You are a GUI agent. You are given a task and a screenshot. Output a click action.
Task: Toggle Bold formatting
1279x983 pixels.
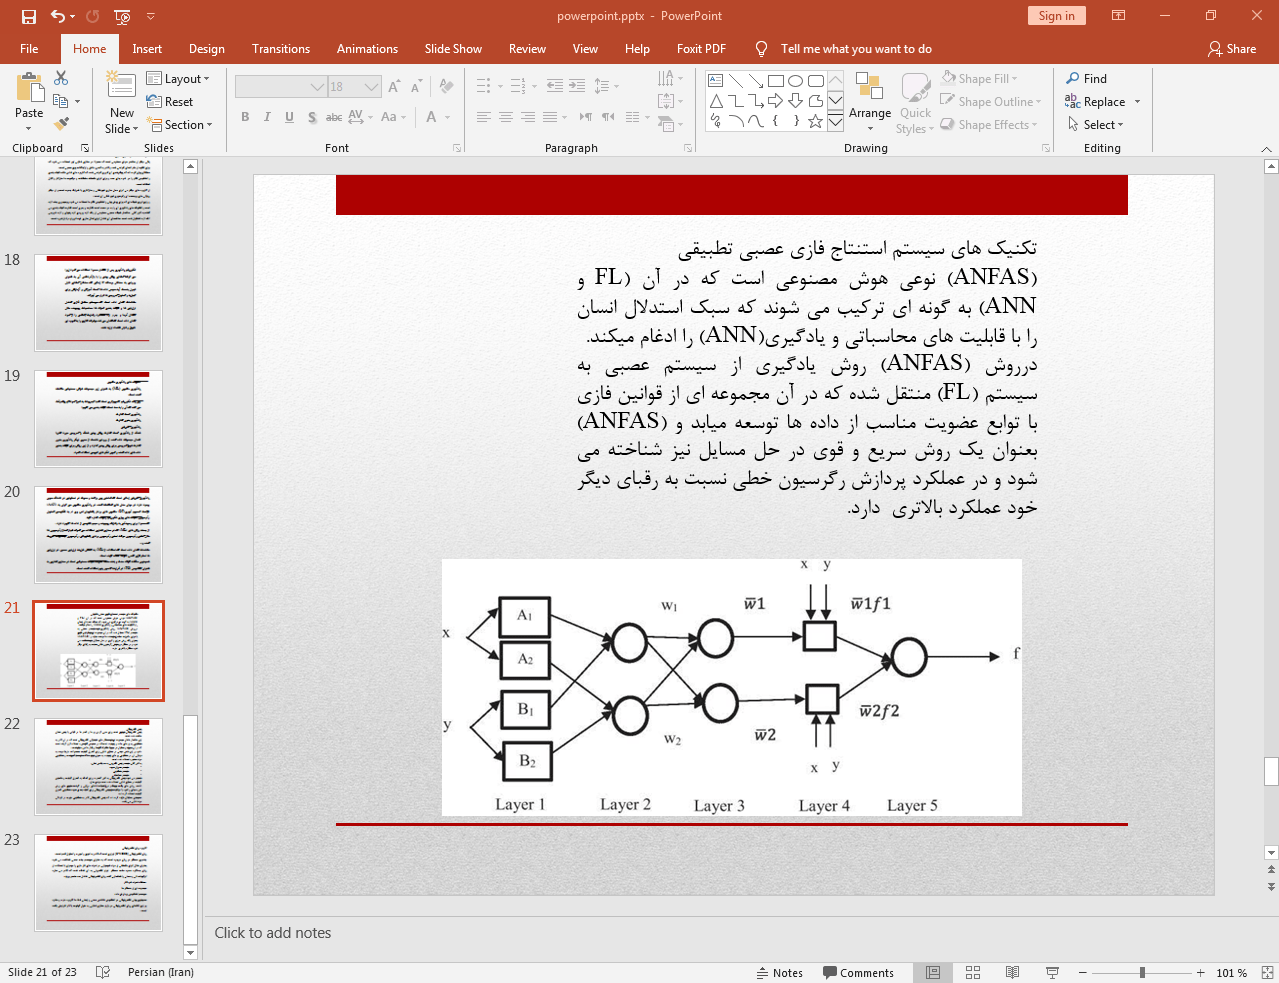[x=245, y=117]
